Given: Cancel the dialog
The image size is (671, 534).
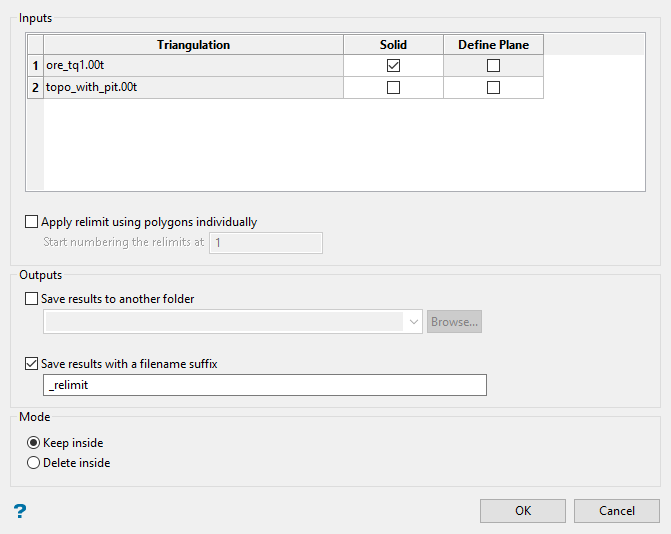Looking at the screenshot, I should [616, 511].
